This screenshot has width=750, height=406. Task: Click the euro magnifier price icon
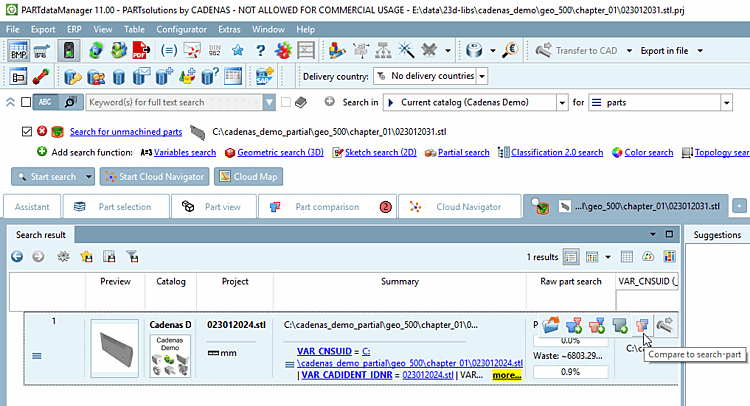[510, 50]
